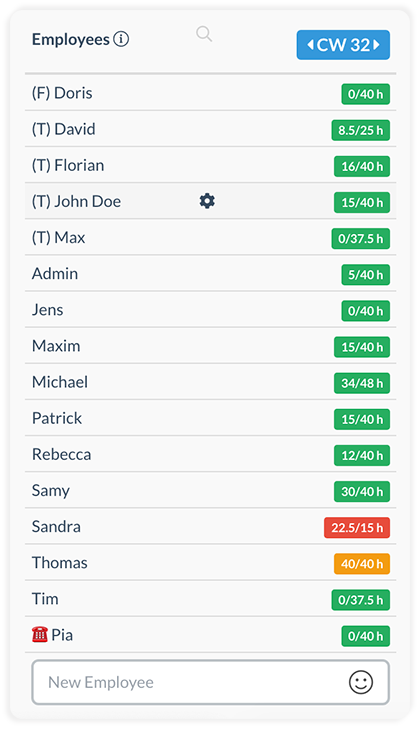Click the New Employee input field

[x=210, y=682]
